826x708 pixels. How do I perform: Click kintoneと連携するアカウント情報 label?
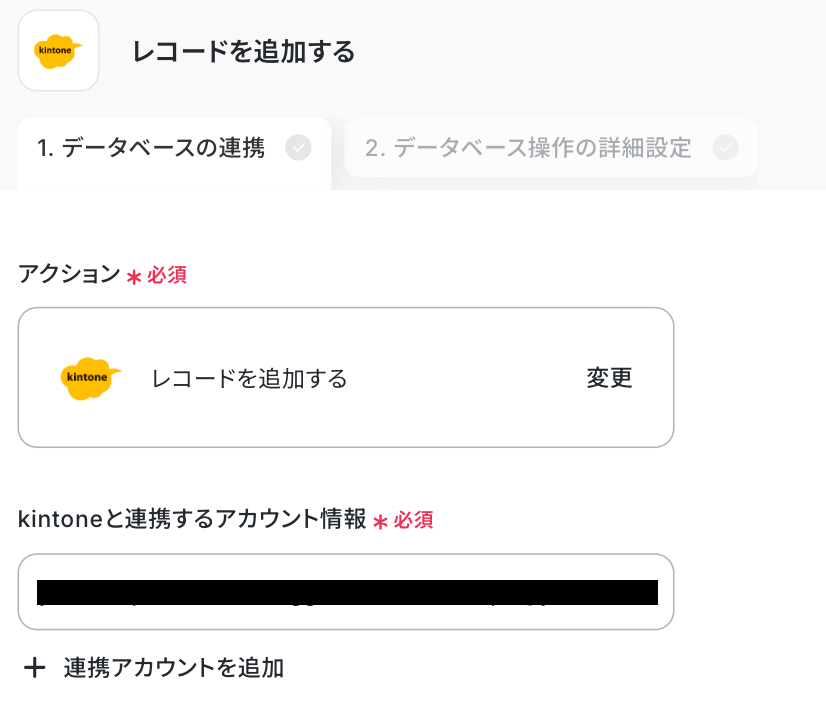pyautogui.click(x=192, y=520)
